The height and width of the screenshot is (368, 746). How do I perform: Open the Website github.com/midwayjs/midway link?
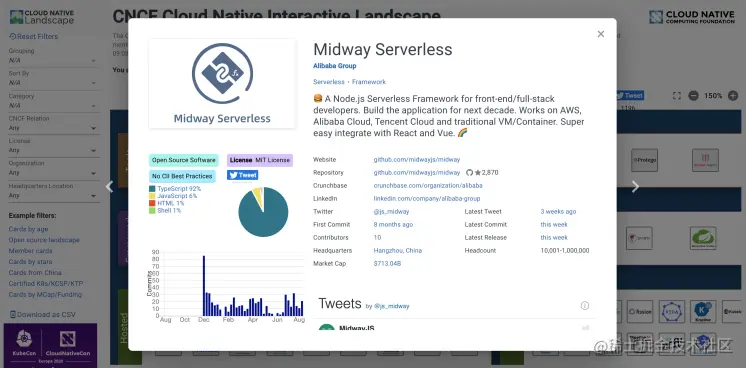tap(417, 160)
